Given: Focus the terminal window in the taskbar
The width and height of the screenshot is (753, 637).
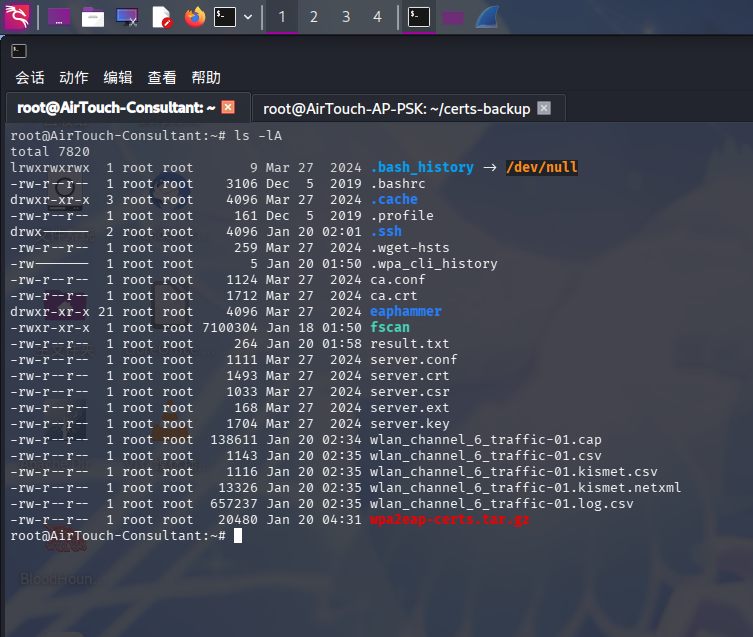Looking at the screenshot, I should pyautogui.click(x=419, y=17).
